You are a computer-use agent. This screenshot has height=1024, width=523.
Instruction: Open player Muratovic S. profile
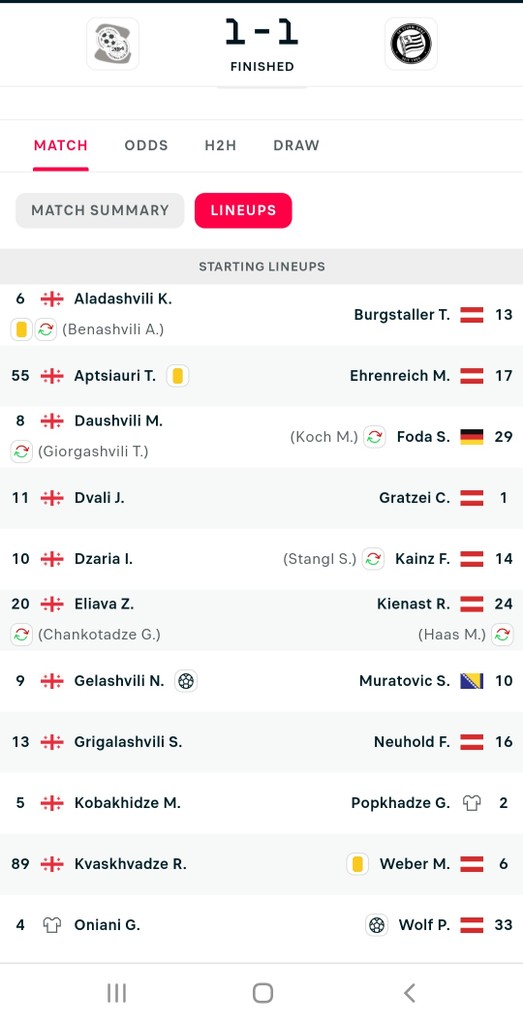(404, 681)
